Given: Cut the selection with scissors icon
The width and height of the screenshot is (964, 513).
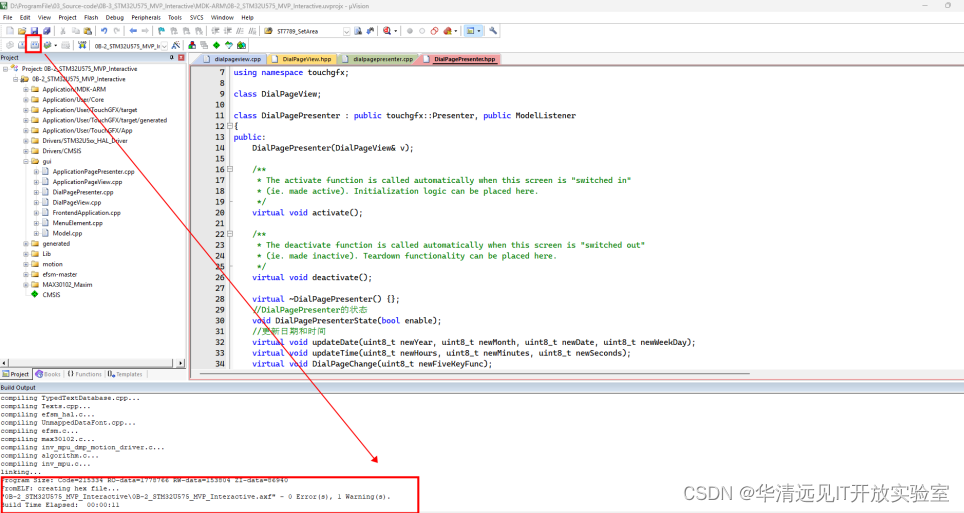Looking at the screenshot, I should pos(63,31).
